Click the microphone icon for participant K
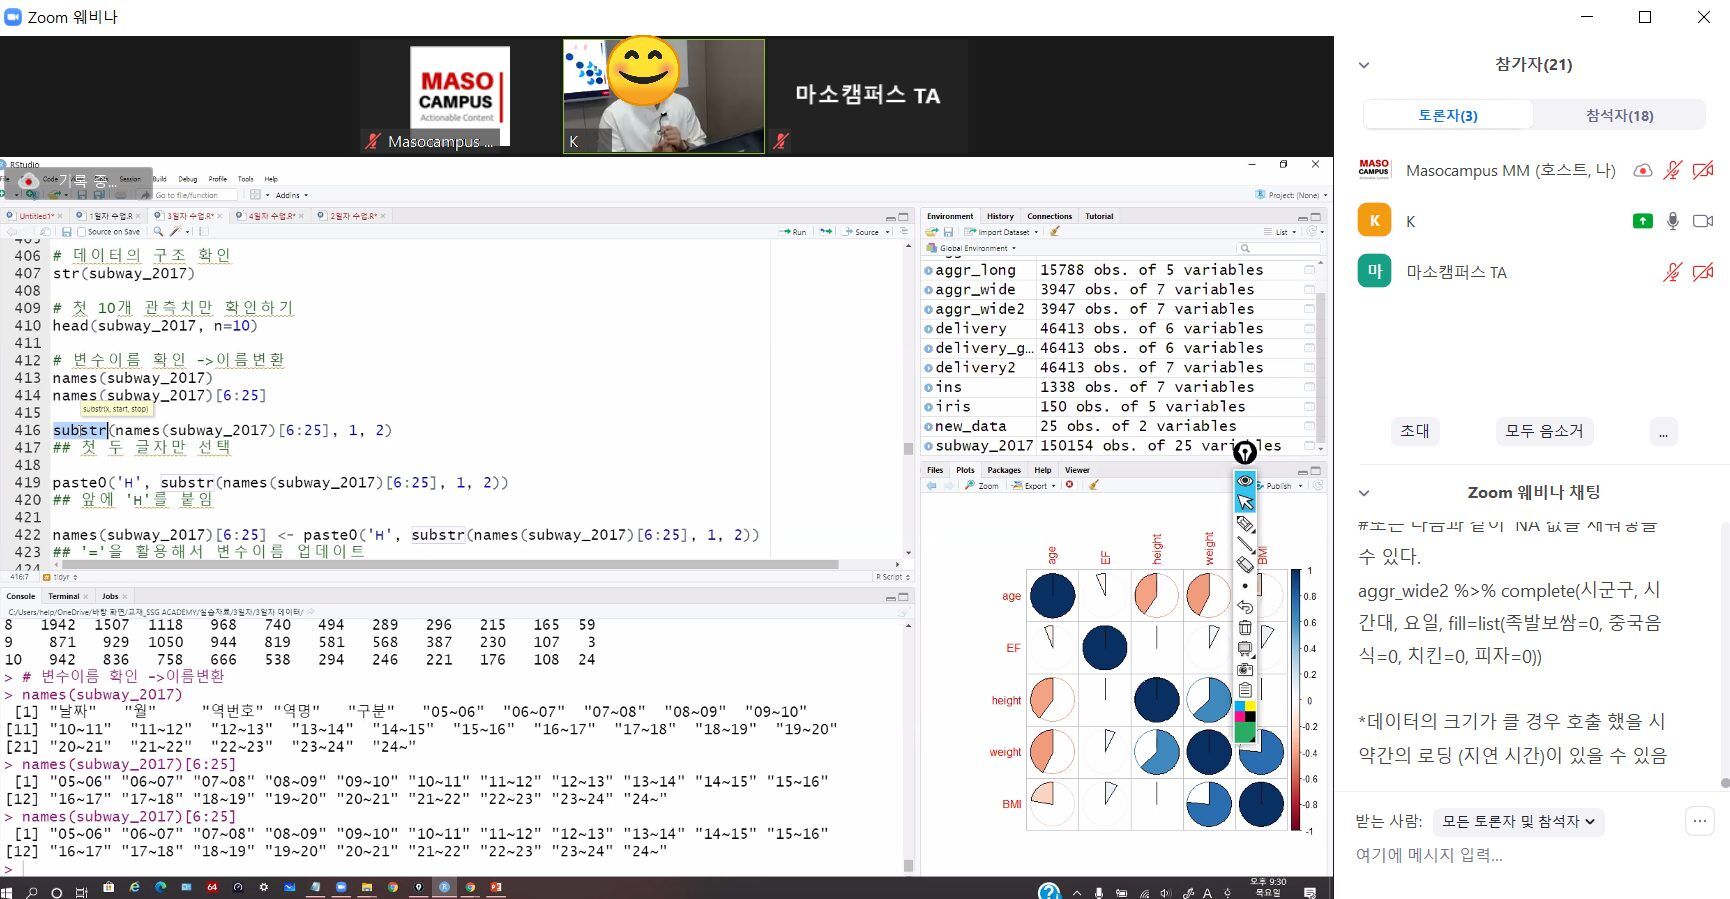 (1672, 221)
